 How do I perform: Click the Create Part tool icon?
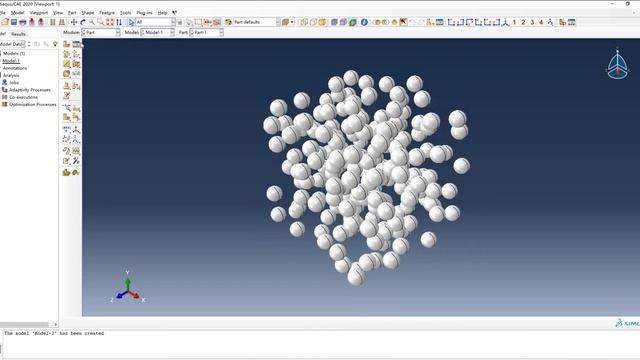67,44
